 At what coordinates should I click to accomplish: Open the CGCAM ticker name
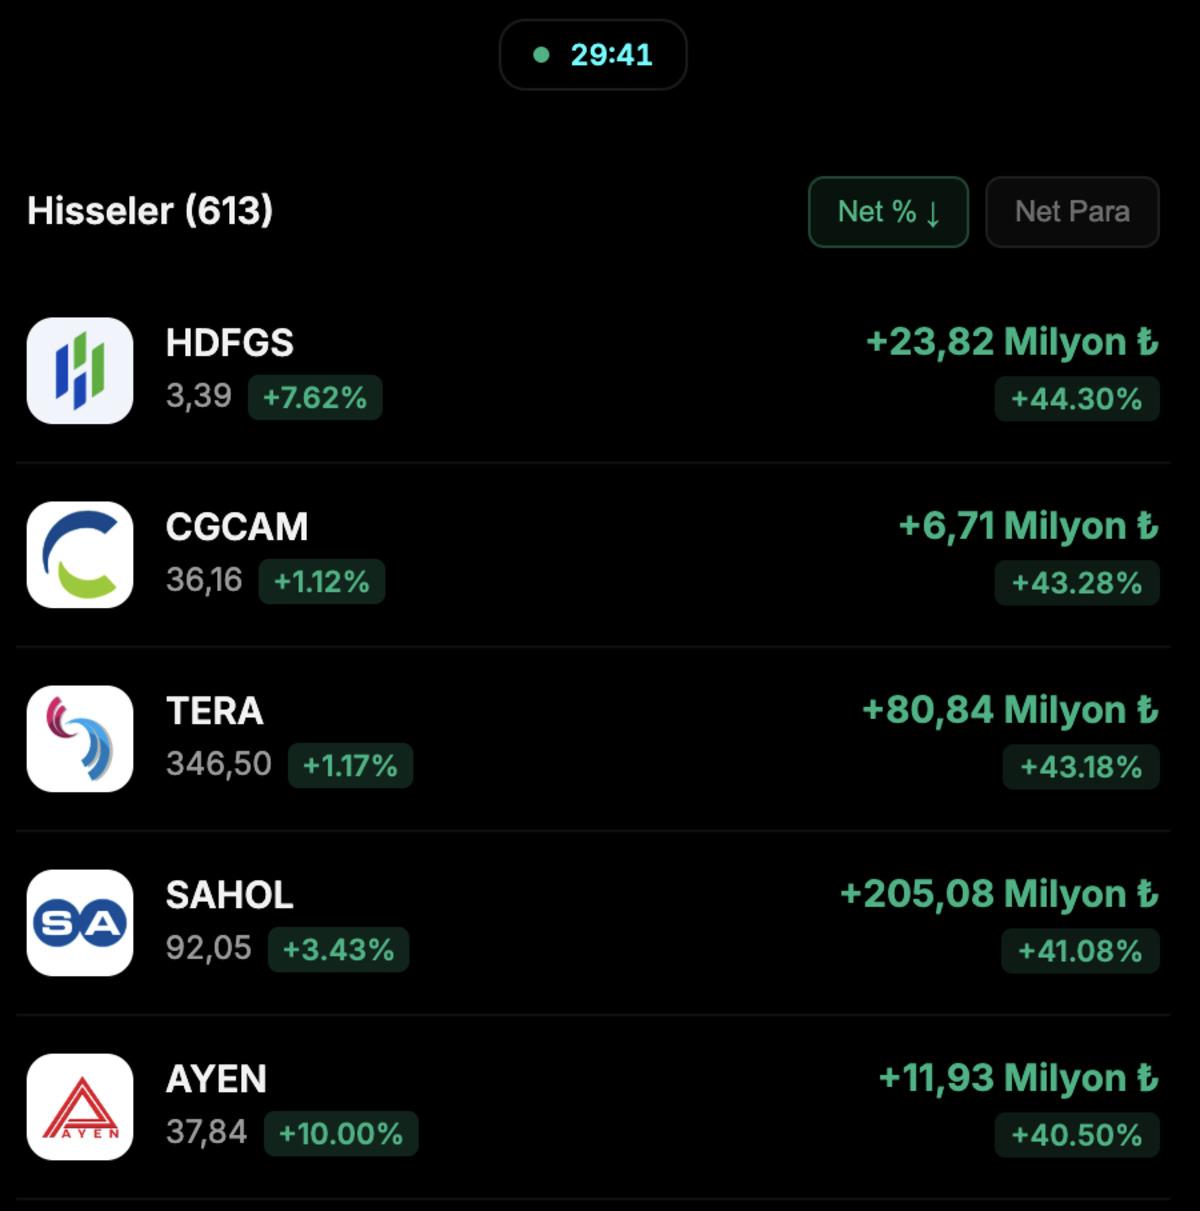tap(237, 527)
